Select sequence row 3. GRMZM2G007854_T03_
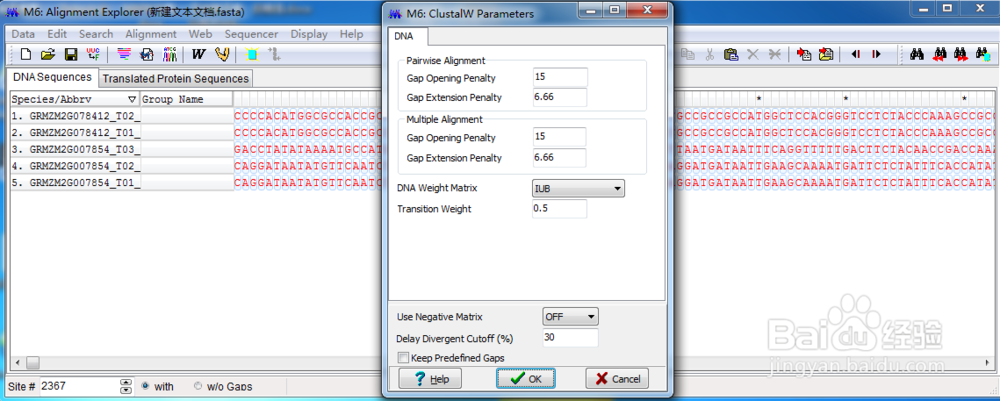1000x401 pixels. (x=75, y=150)
